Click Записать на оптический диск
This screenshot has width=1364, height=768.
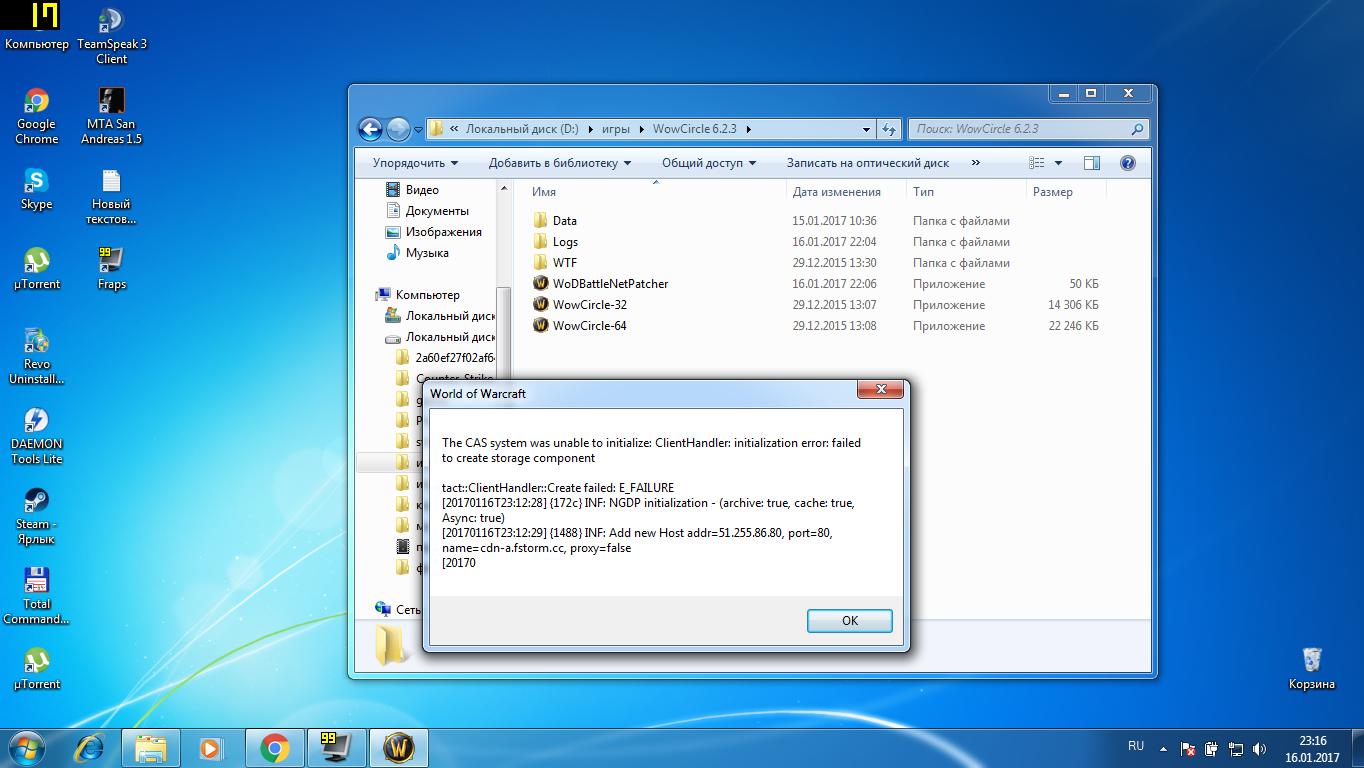click(x=867, y=163)
